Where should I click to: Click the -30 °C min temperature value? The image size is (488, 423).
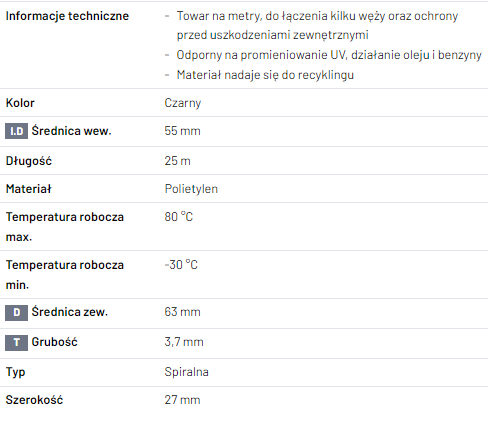(x=181, y=265)
